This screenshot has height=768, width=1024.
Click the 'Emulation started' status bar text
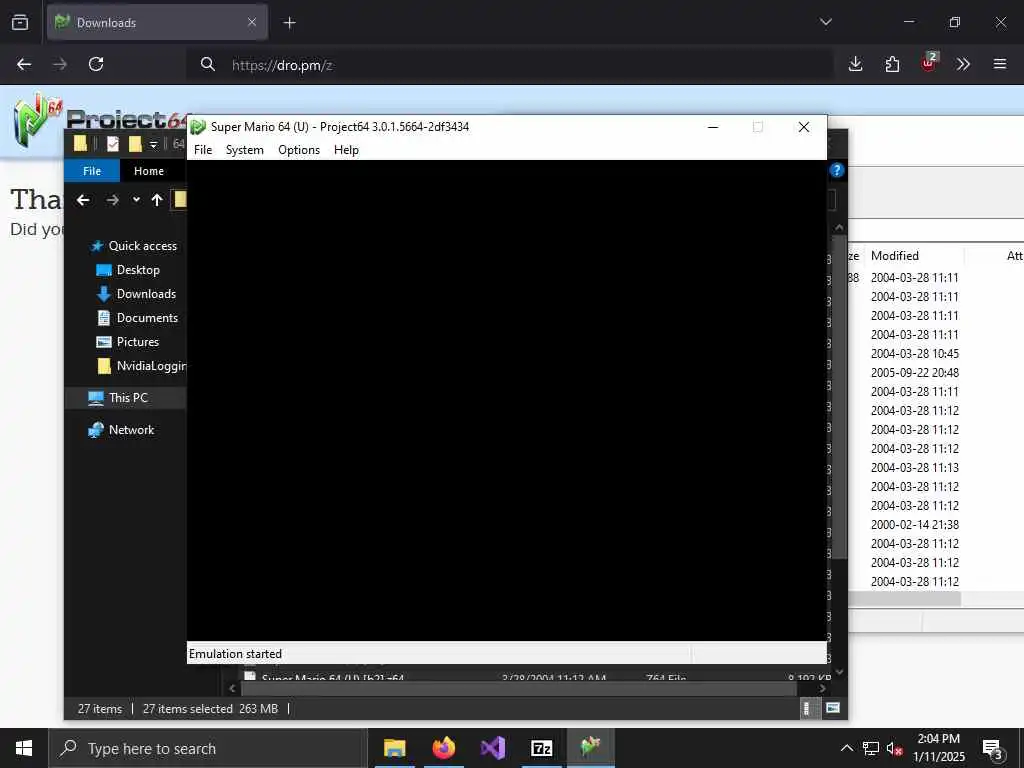pos(235,654)
